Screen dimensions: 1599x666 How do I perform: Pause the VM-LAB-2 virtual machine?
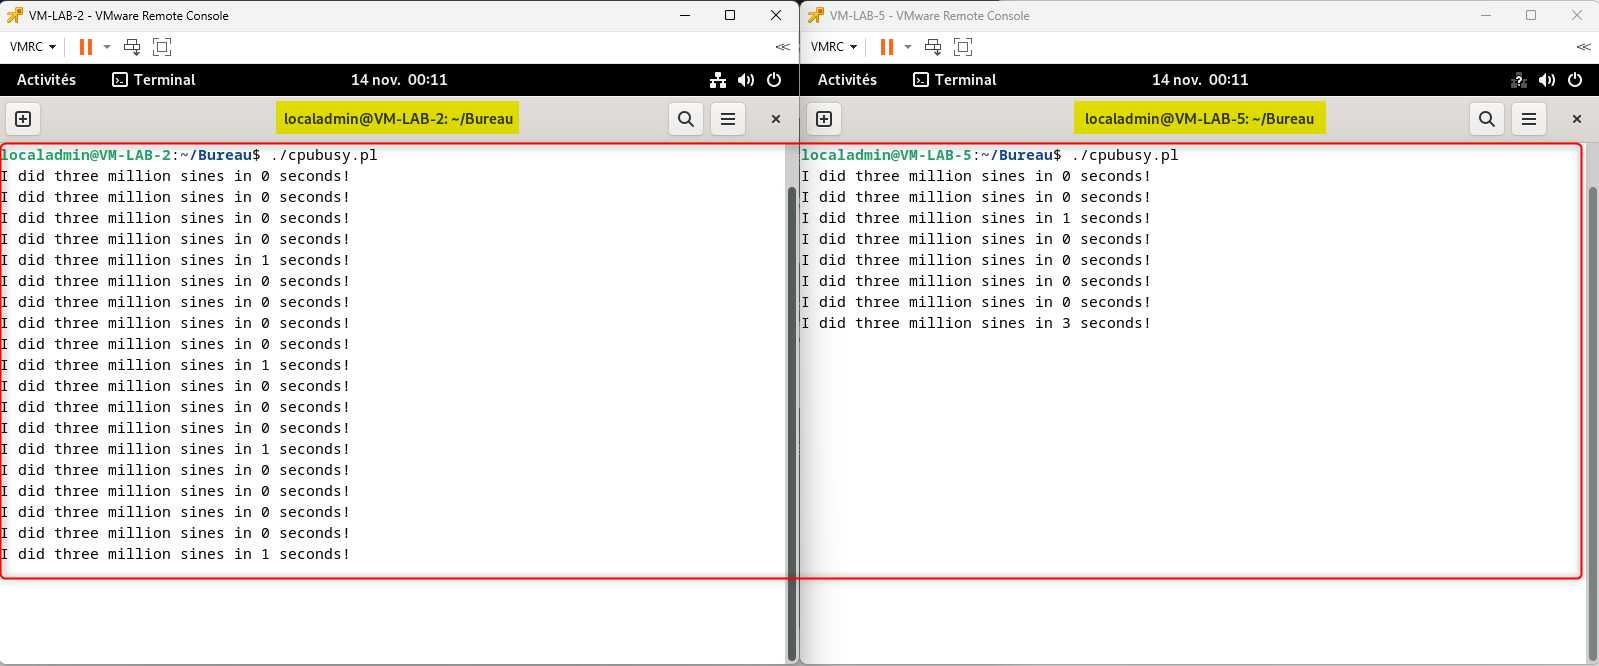click(x=86, y=47)
